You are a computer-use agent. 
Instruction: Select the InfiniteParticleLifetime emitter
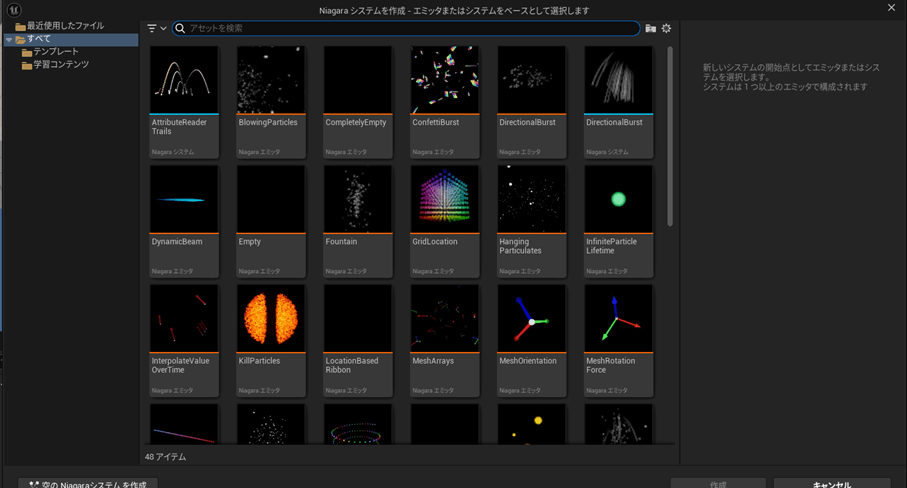pyautogui.click(x=618, y=221)
